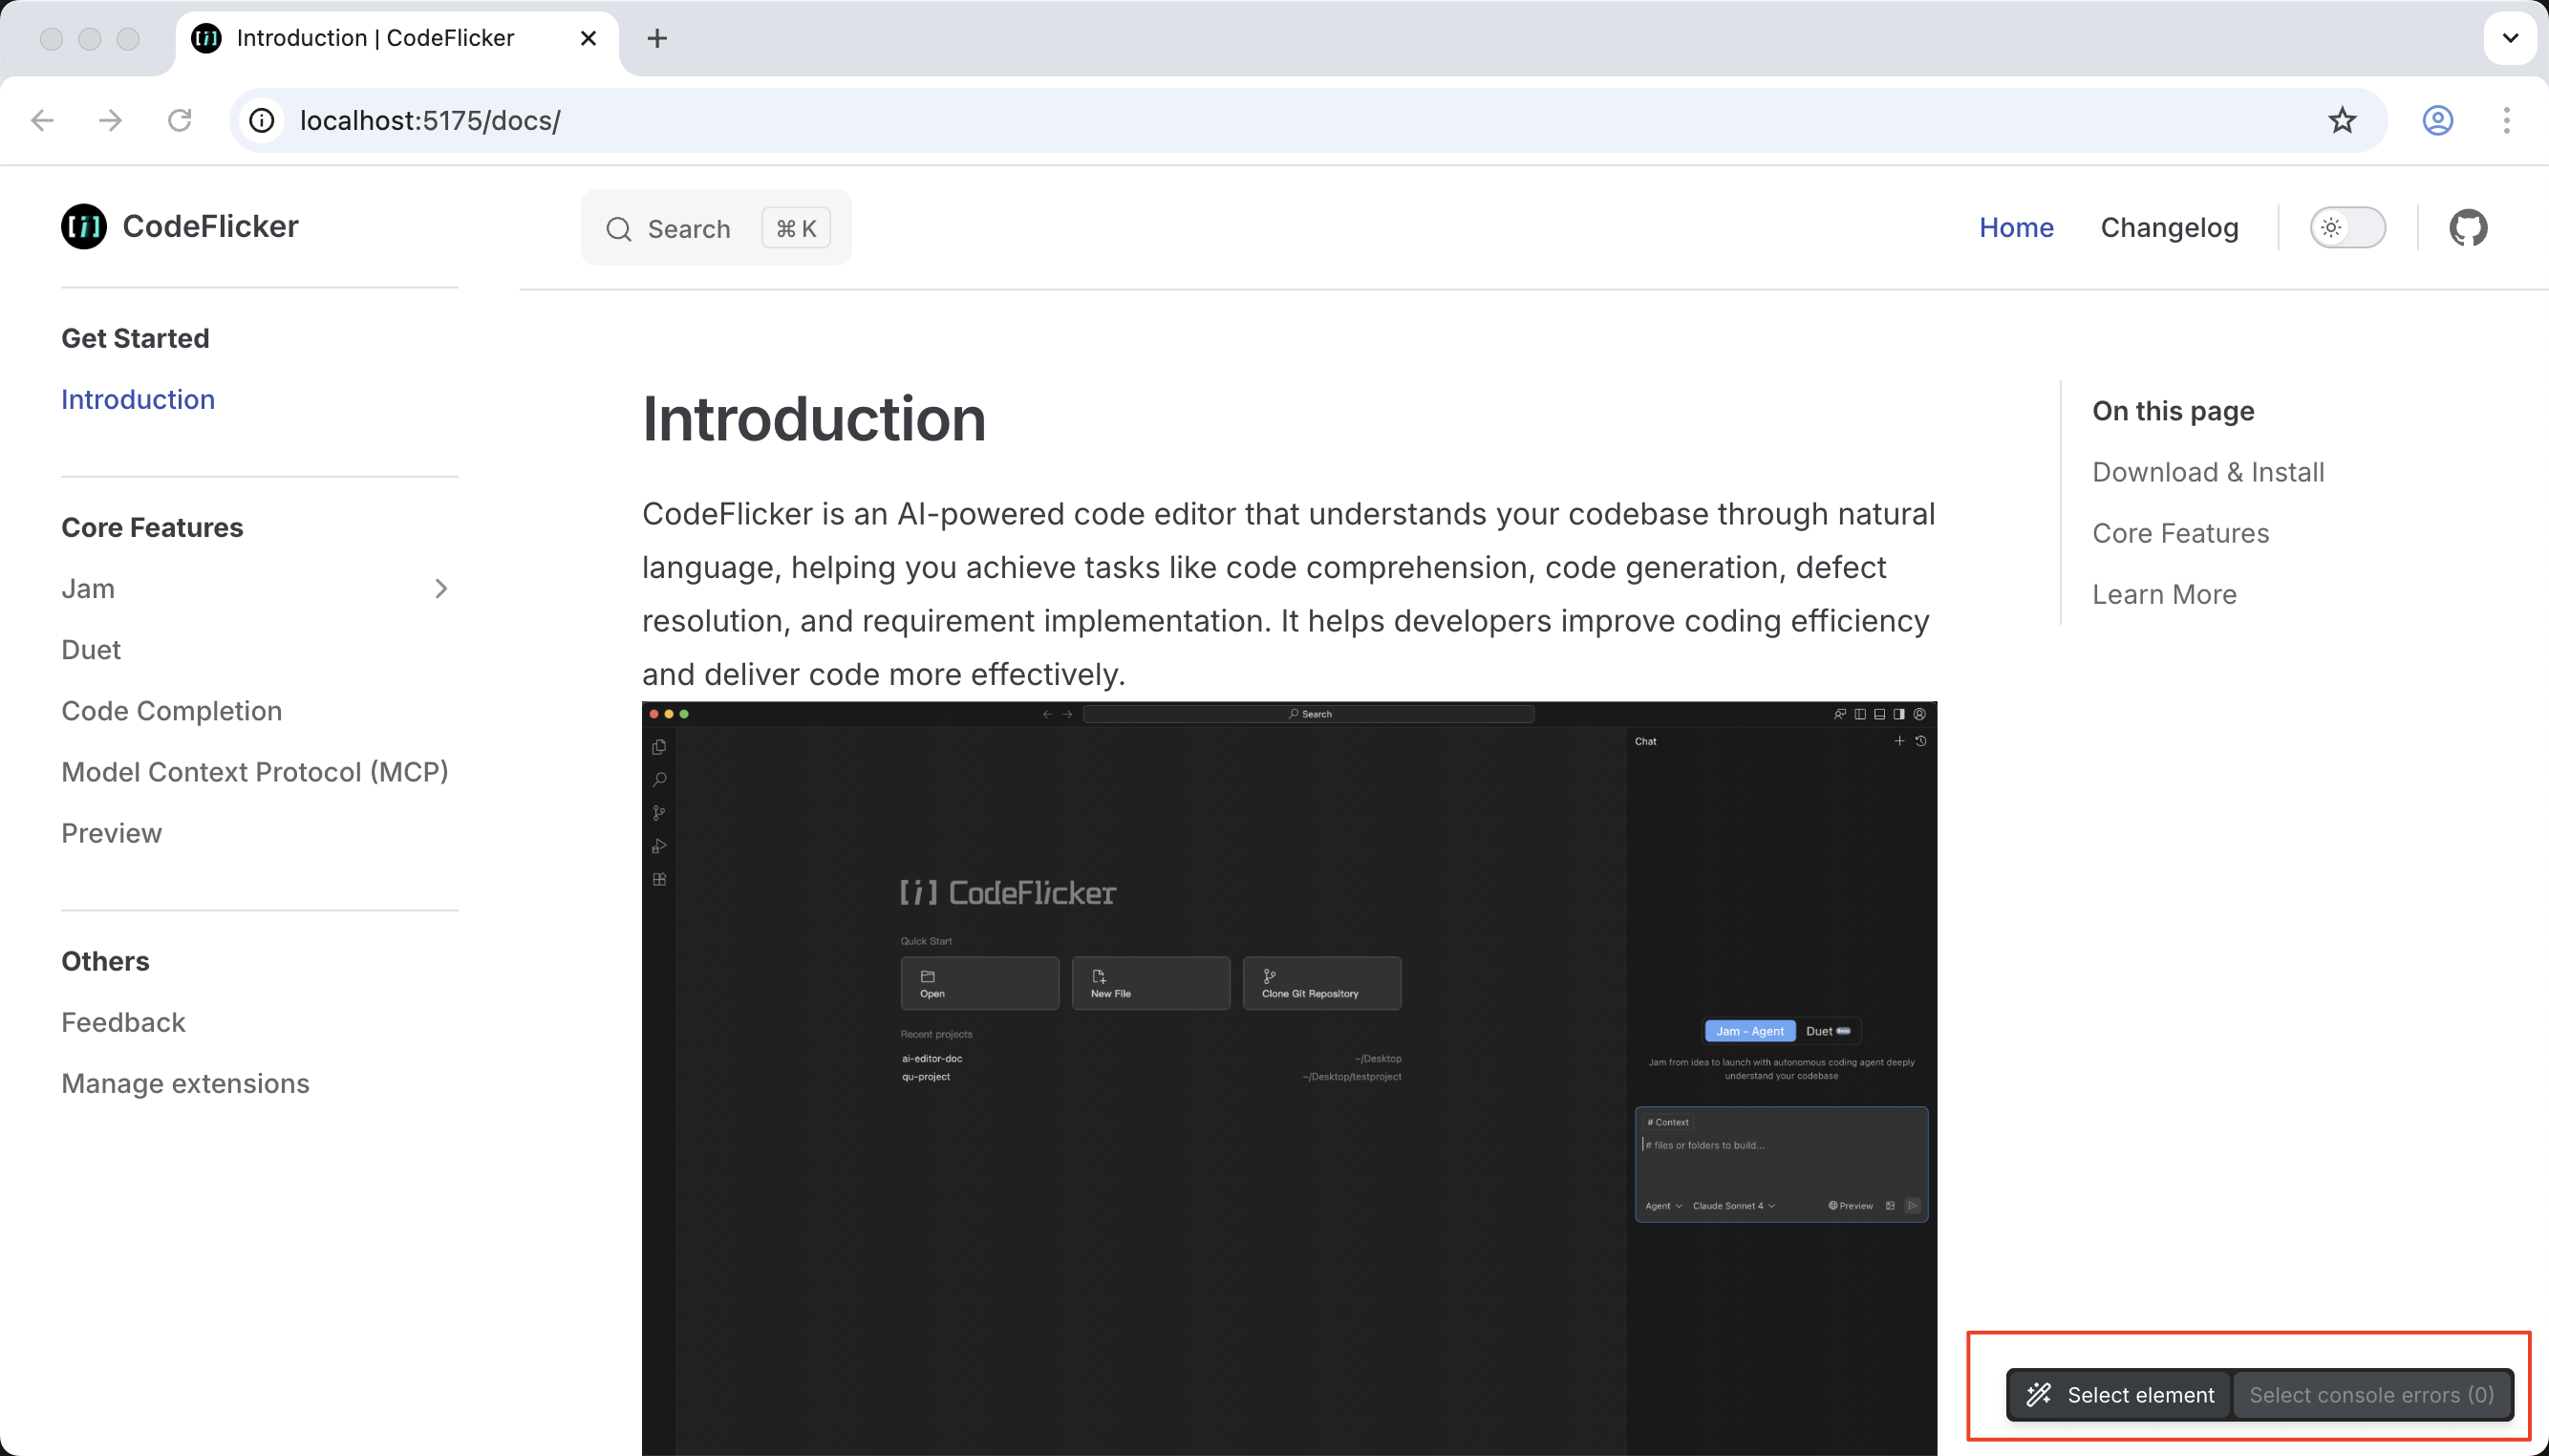Image resolution: width=2549 pixels, height=1456 pixels.
Task: Click the CodeFlicker logo icon
Action: coord(84,227)
